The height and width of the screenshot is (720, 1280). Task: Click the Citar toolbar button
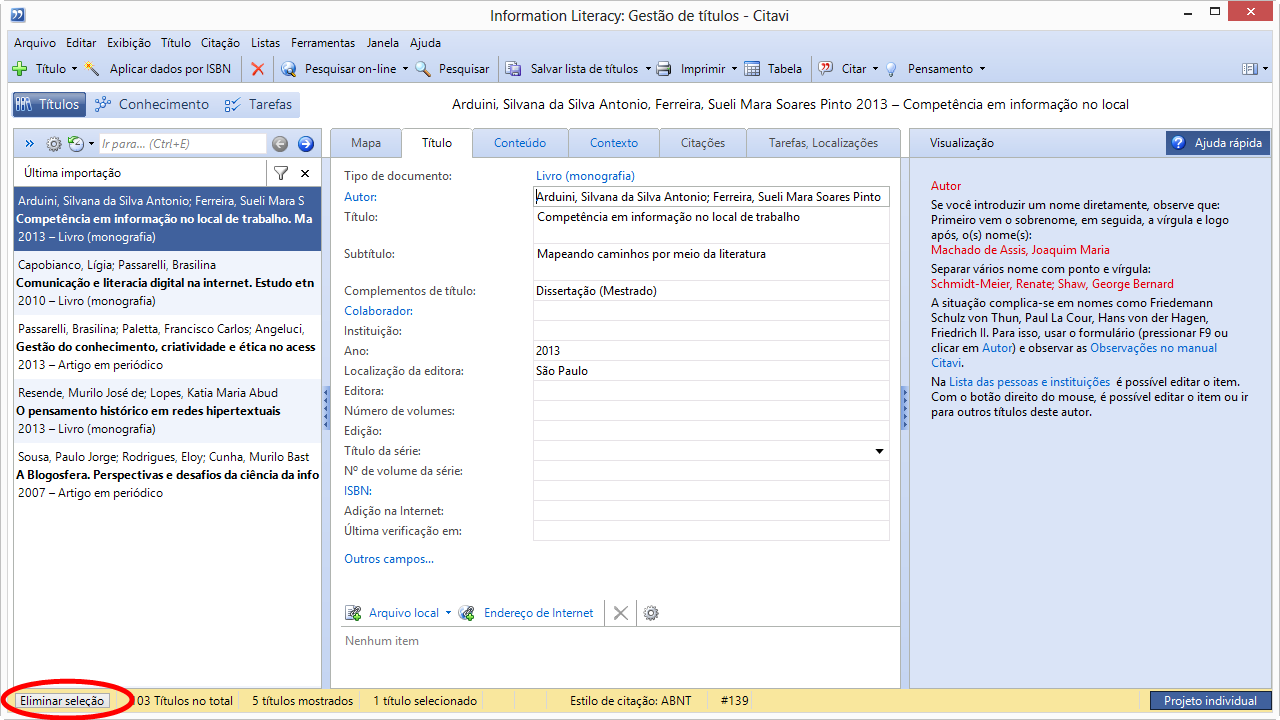tap(843, 69)
